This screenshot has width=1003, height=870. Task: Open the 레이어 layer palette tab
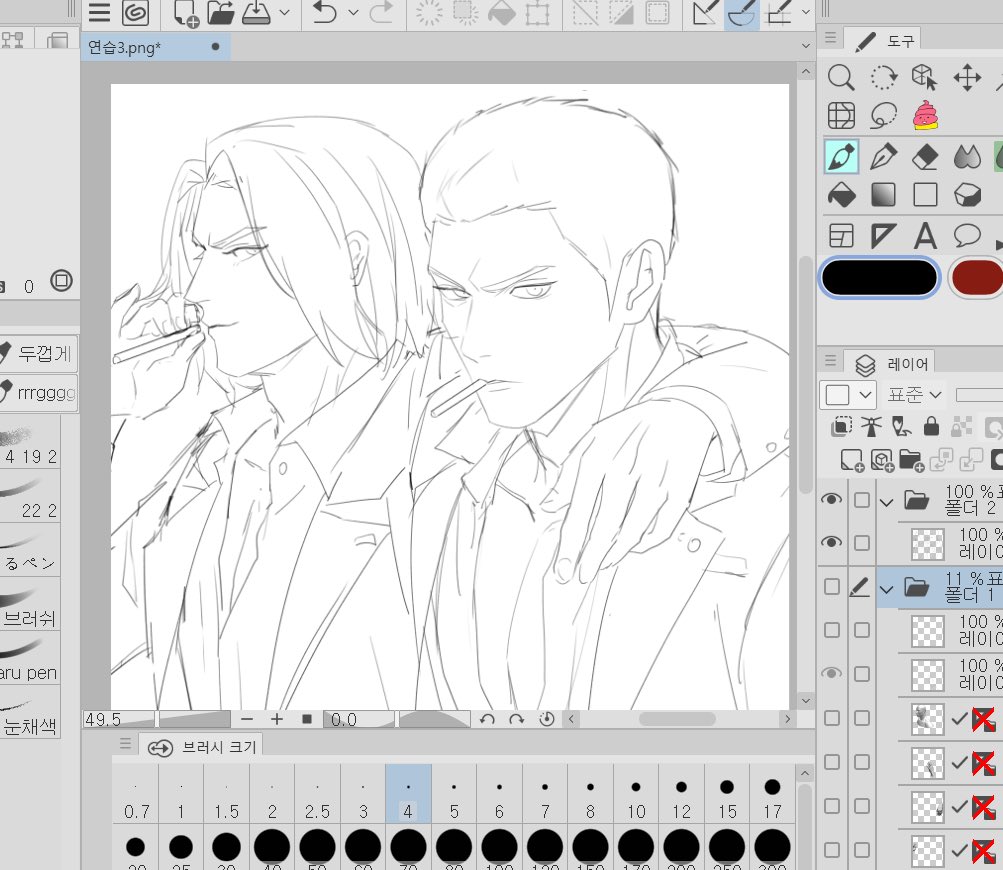892,364
